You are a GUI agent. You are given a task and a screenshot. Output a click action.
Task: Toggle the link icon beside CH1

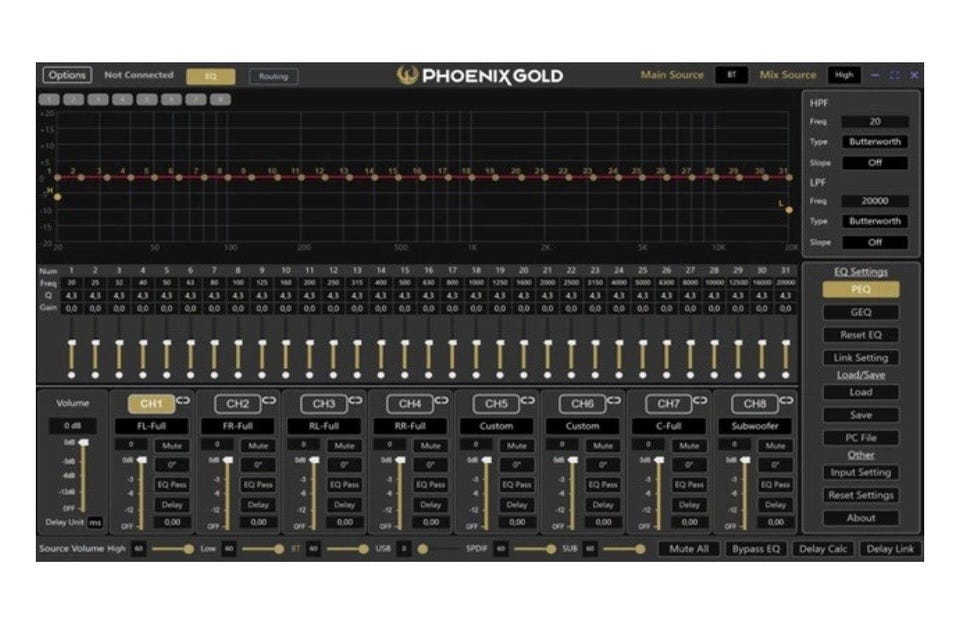coord(183,401)
